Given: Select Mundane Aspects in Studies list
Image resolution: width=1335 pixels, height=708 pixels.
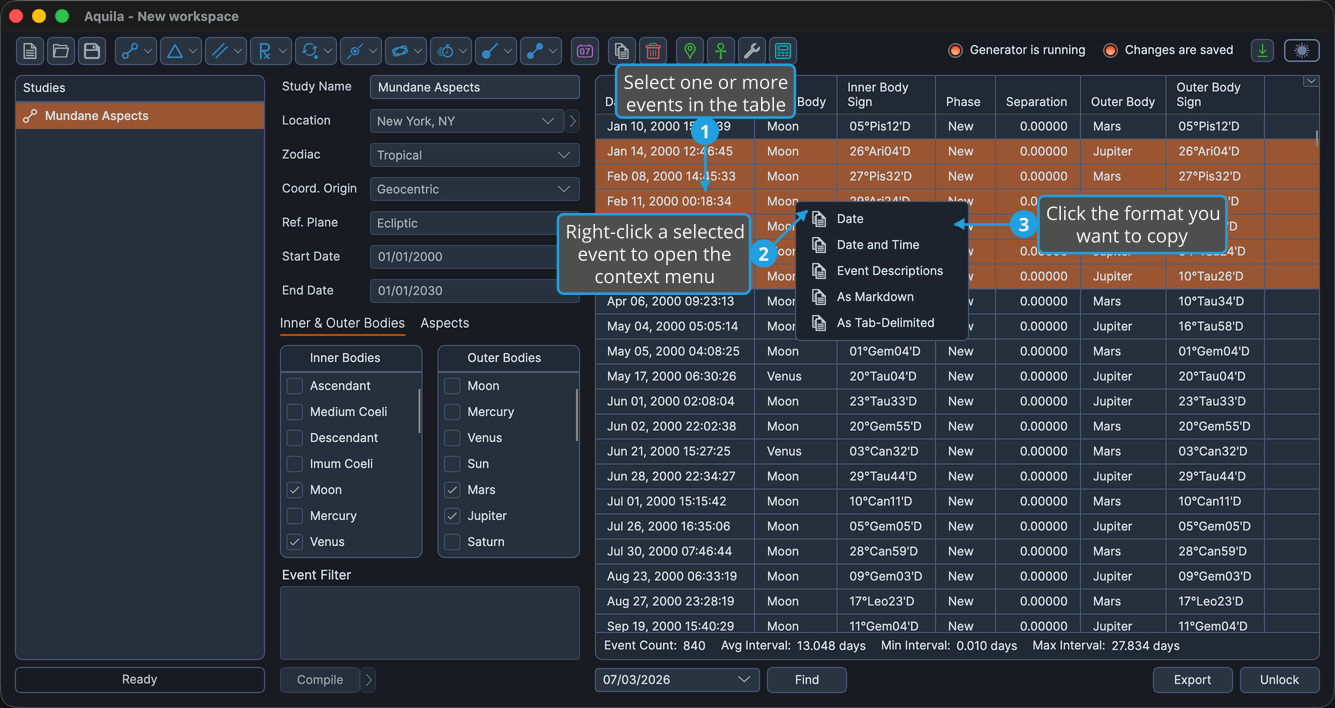Looking at the screenshot, I should pyautogui.click(x=140, y=116).
